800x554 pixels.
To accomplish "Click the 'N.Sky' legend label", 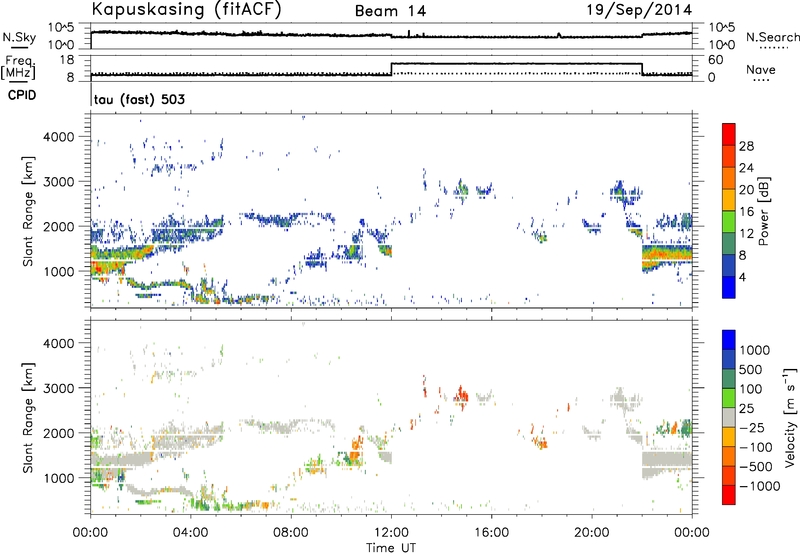I will pyautogui.click(x=19, y=37).
